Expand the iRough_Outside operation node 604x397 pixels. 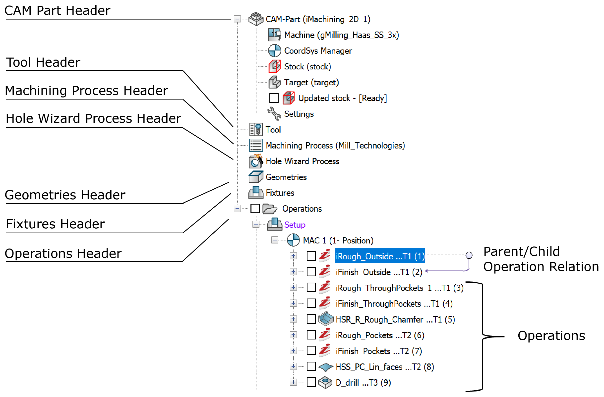coord(294,256)
